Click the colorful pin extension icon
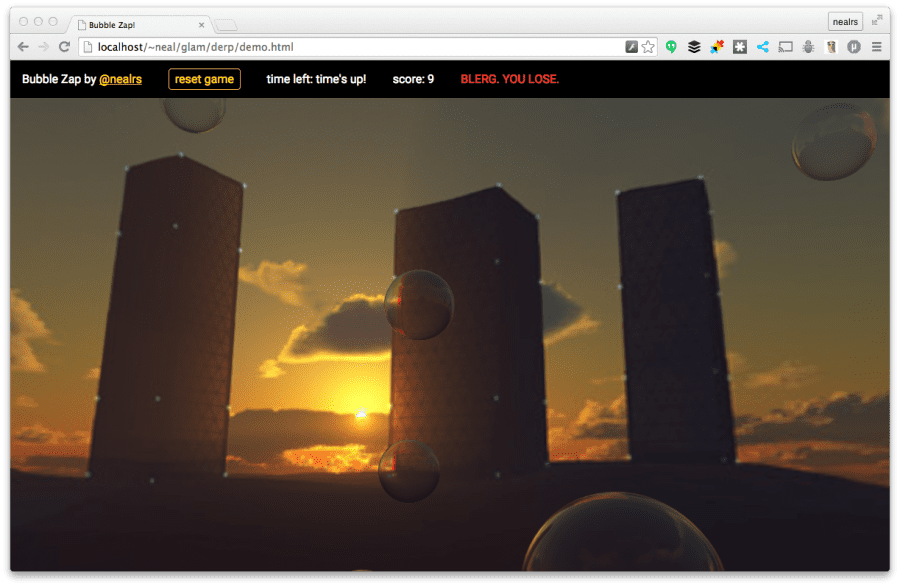900x586 pixels. (717, 47)
